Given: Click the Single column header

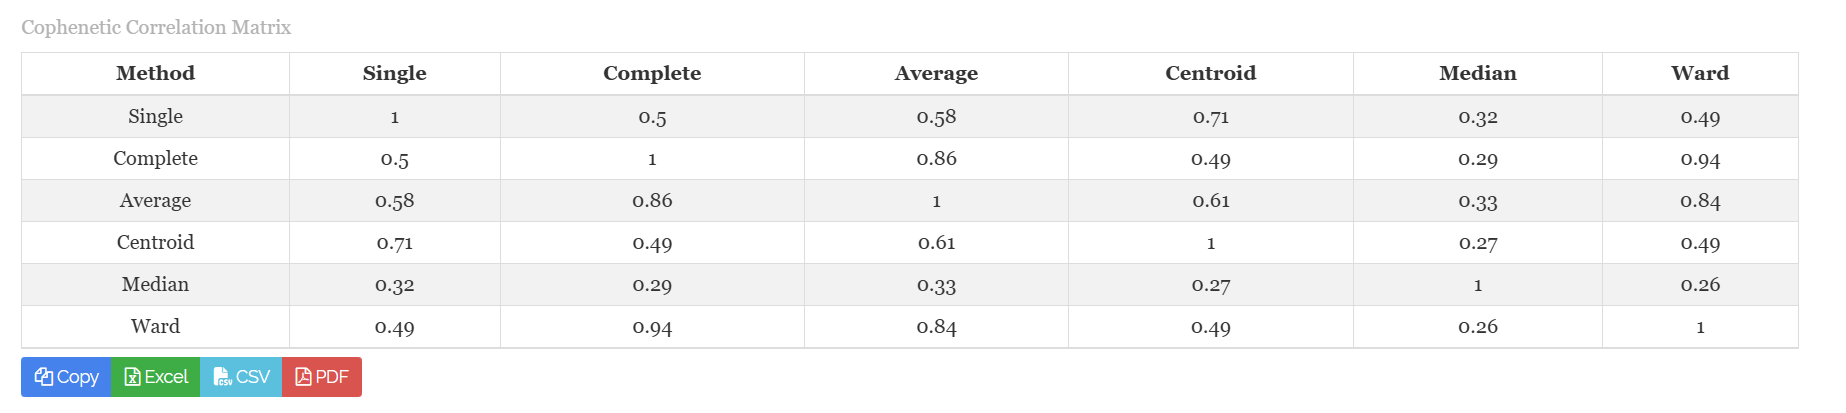Looking at the screenshot, I should (x=395, y=73).
